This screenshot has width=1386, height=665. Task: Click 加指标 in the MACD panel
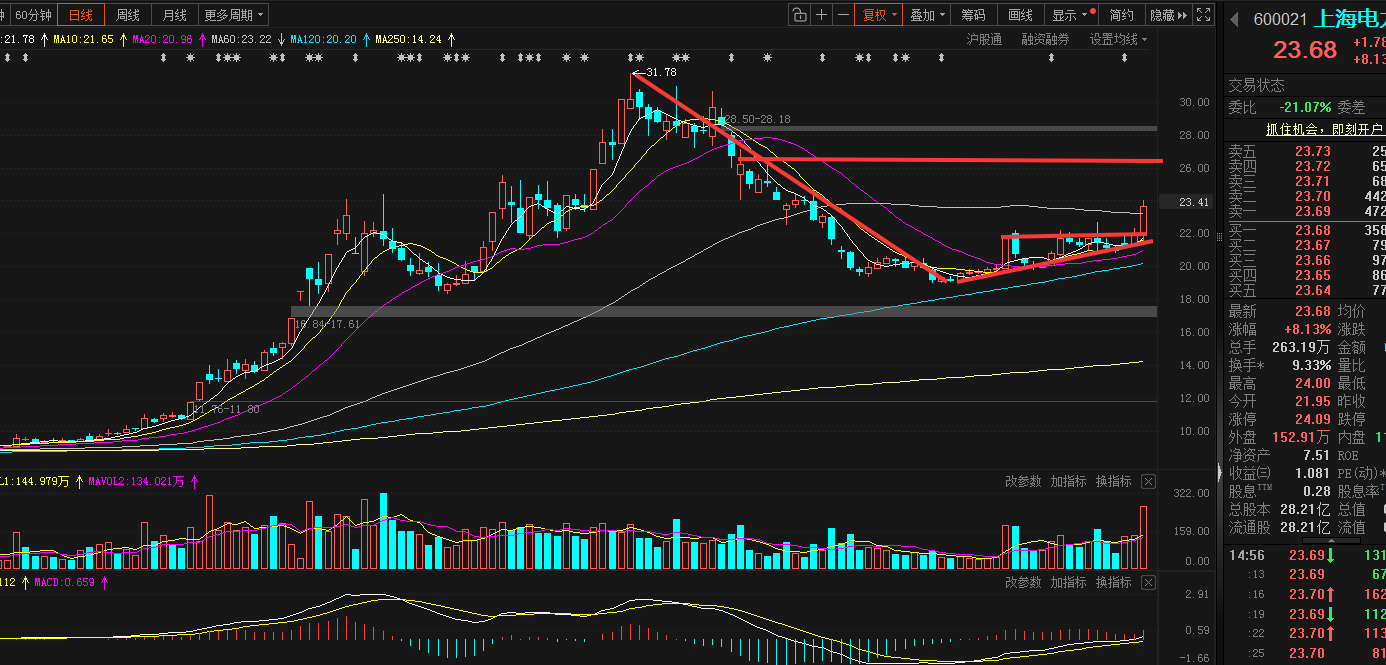coord(1068,582)
